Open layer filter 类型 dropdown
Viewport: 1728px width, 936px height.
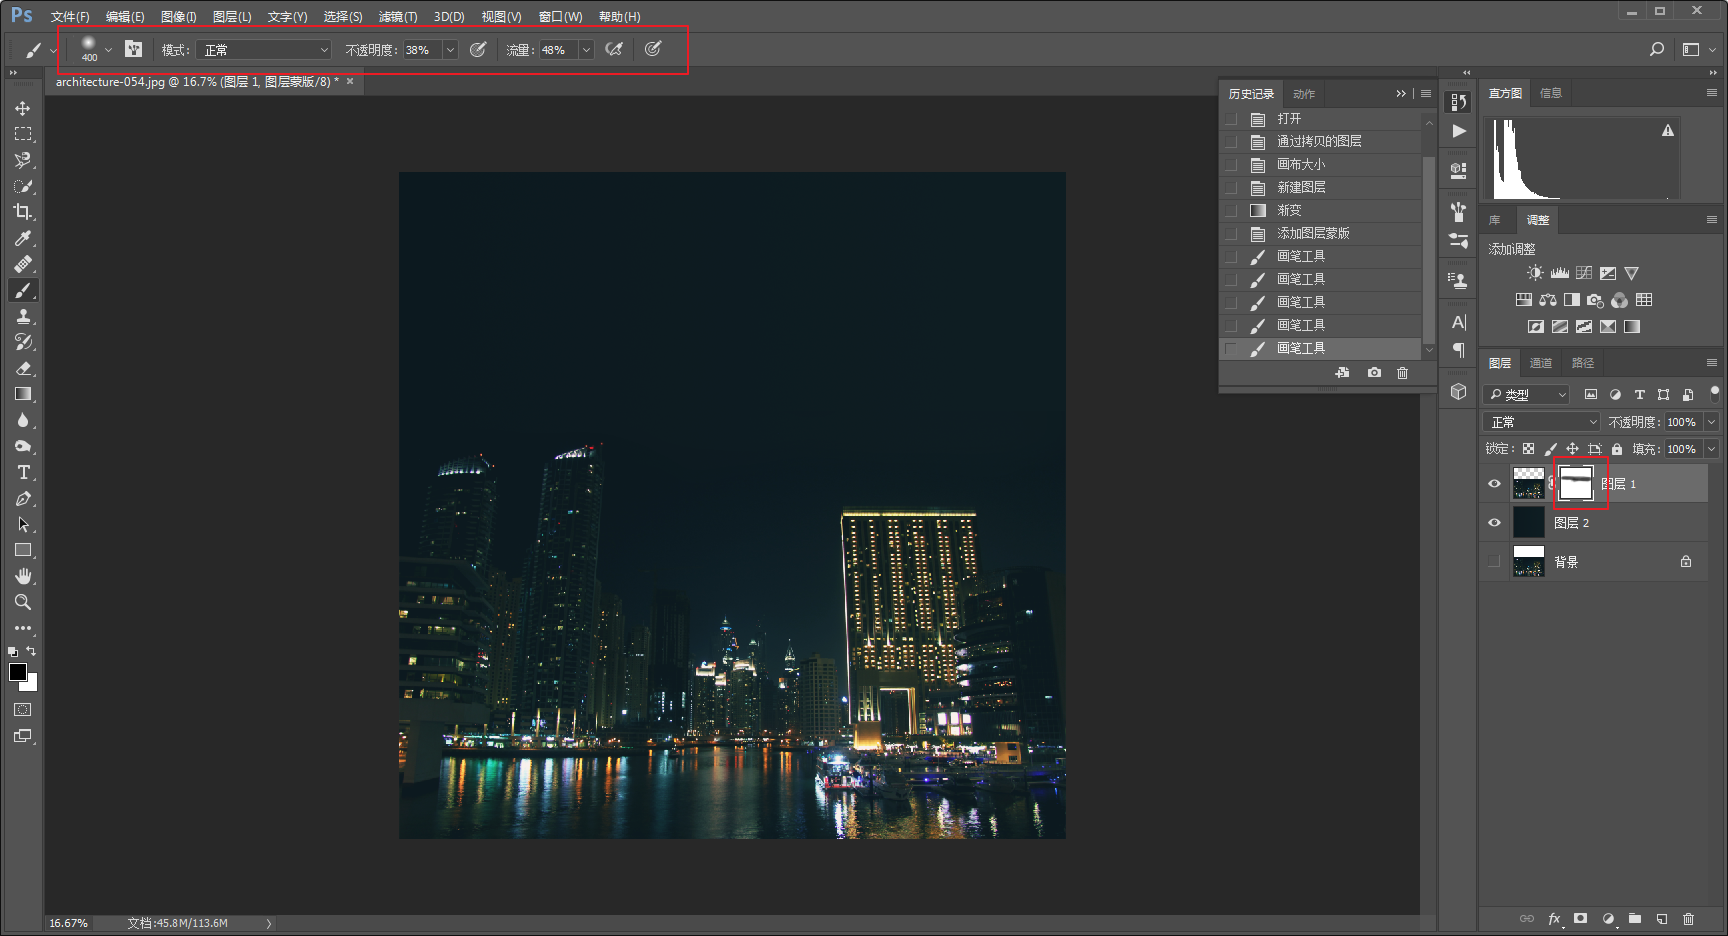(x=1527, y=395)
